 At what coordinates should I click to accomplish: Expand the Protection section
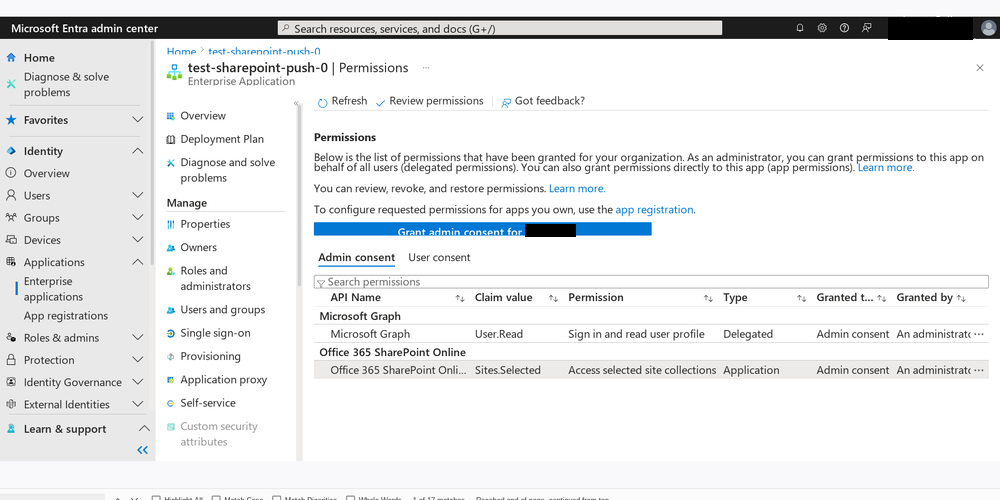[x=137, y=360]
